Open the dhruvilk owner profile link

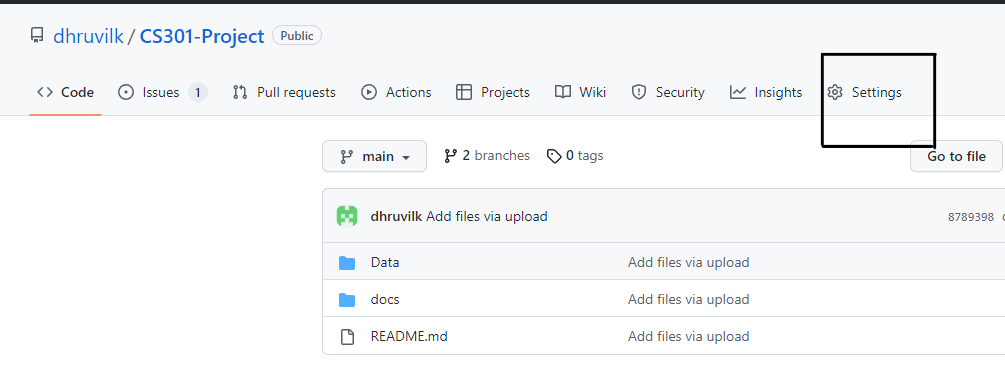point(88,37)
